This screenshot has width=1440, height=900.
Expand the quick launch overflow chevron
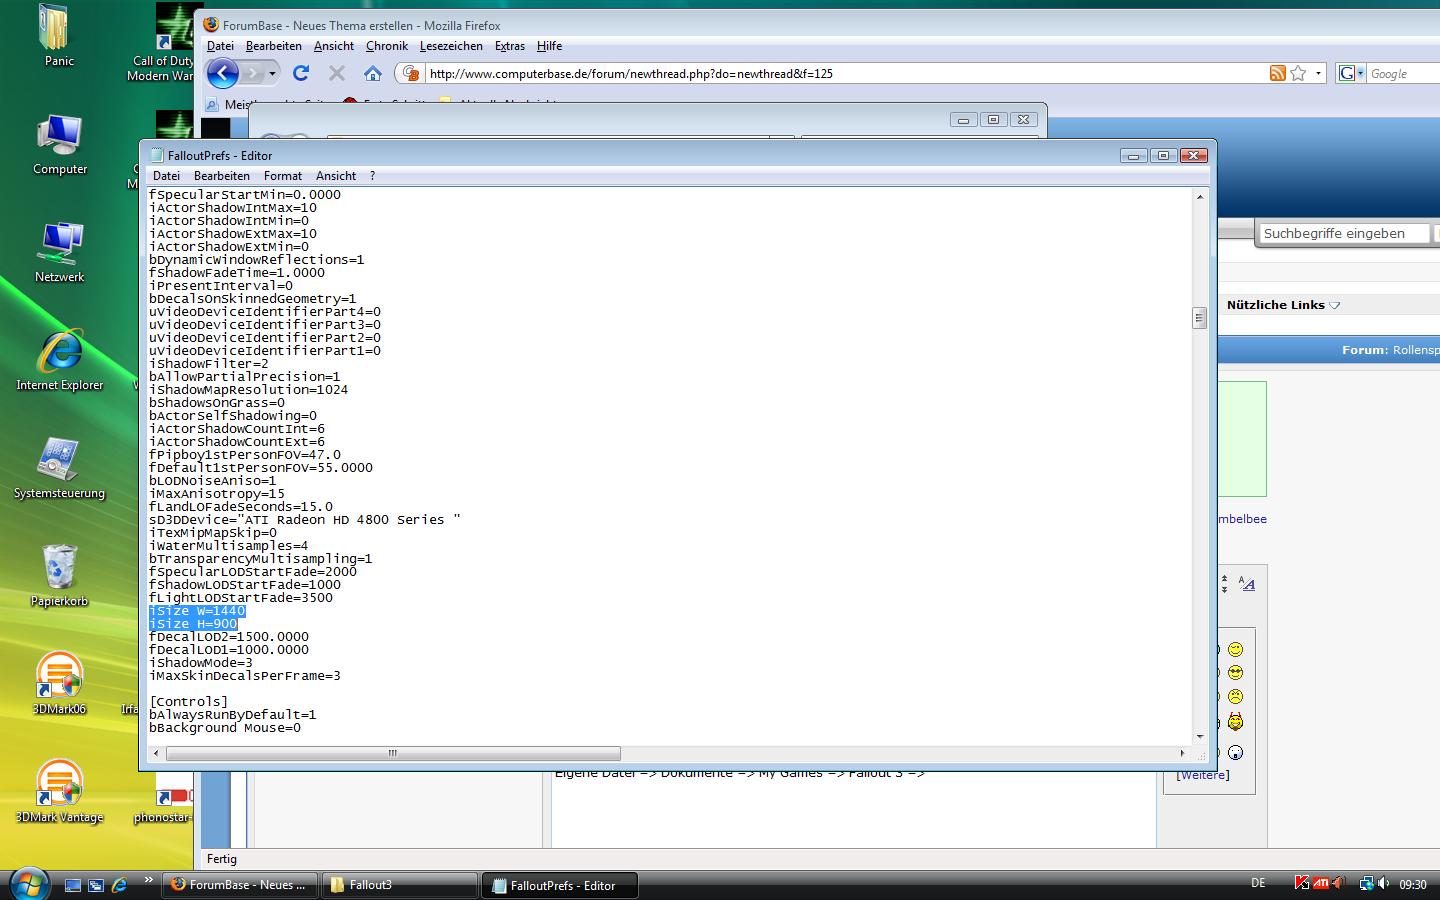[148, 880]
